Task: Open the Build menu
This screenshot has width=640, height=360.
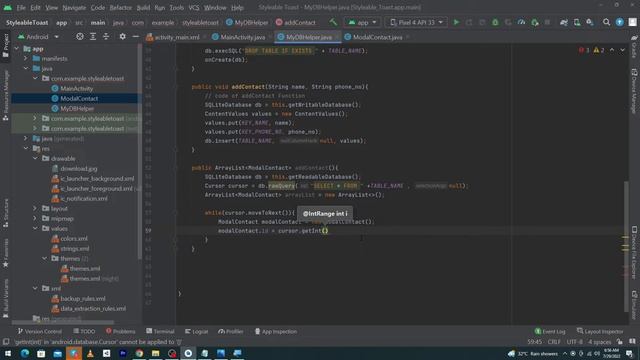Action: tap(143, 7)
